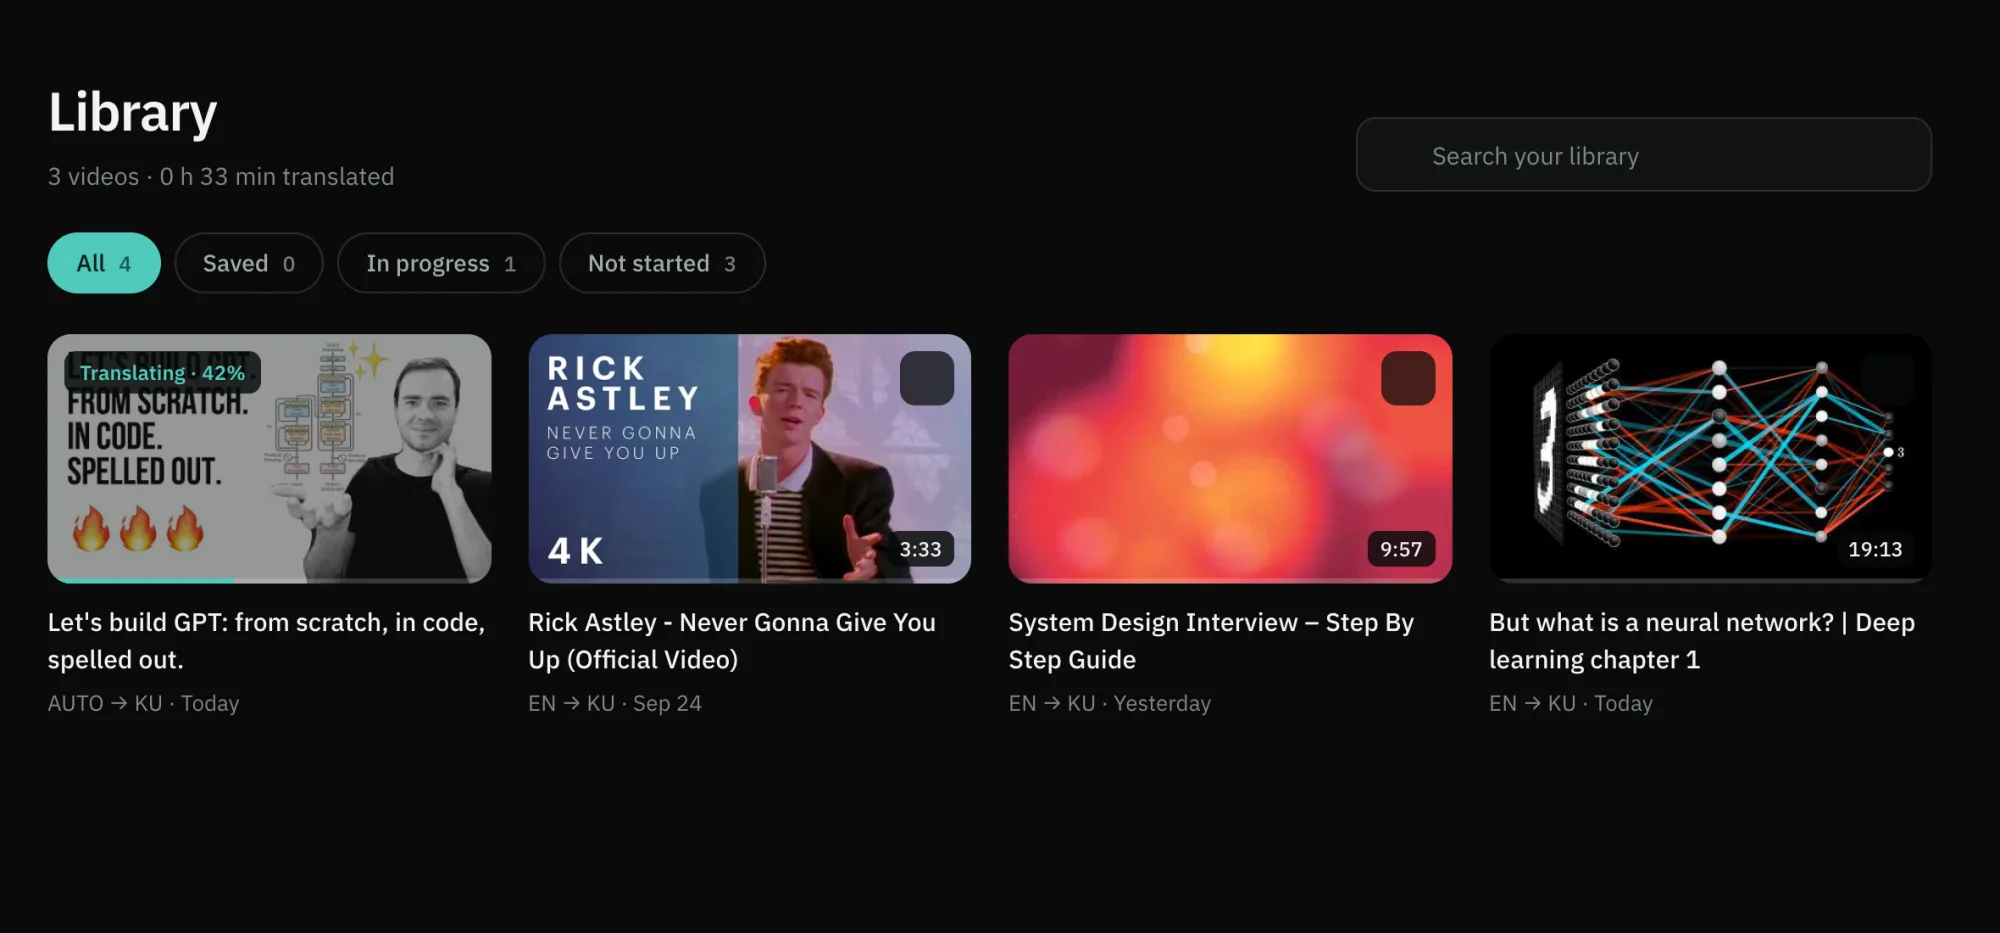
Task: Click the Translating · 42% badge
Action: [163, 372]
